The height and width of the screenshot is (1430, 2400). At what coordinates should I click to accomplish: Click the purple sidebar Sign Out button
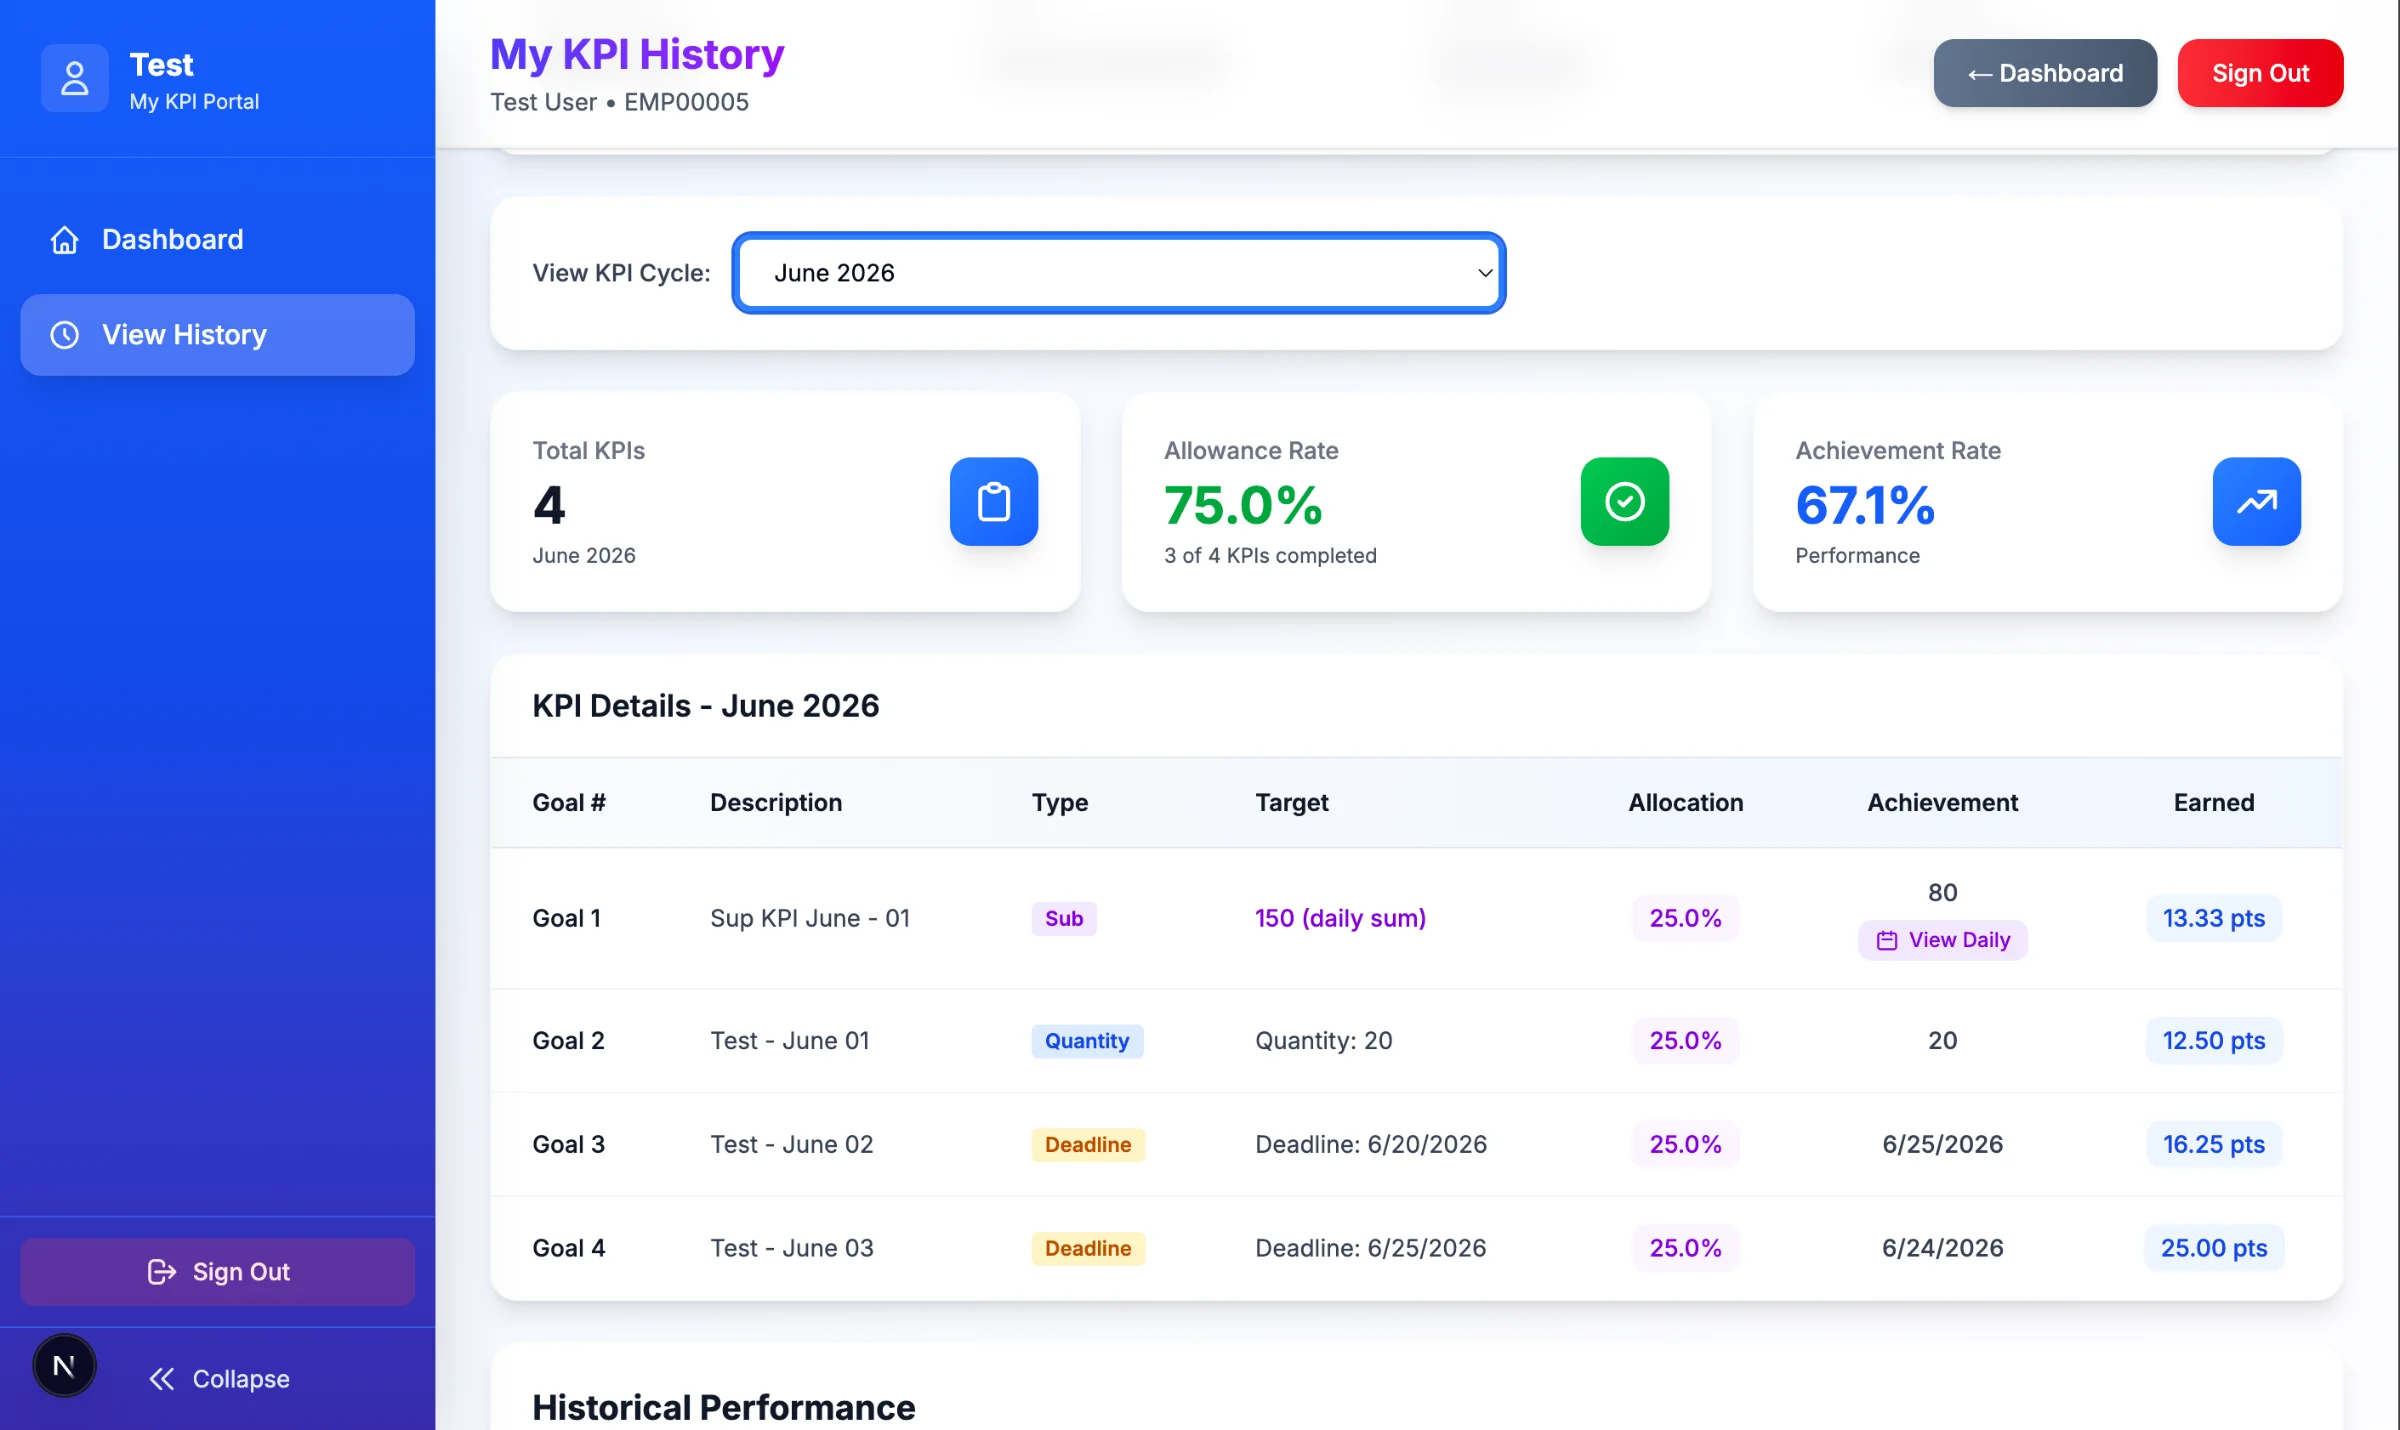(x=217, y=1272)
